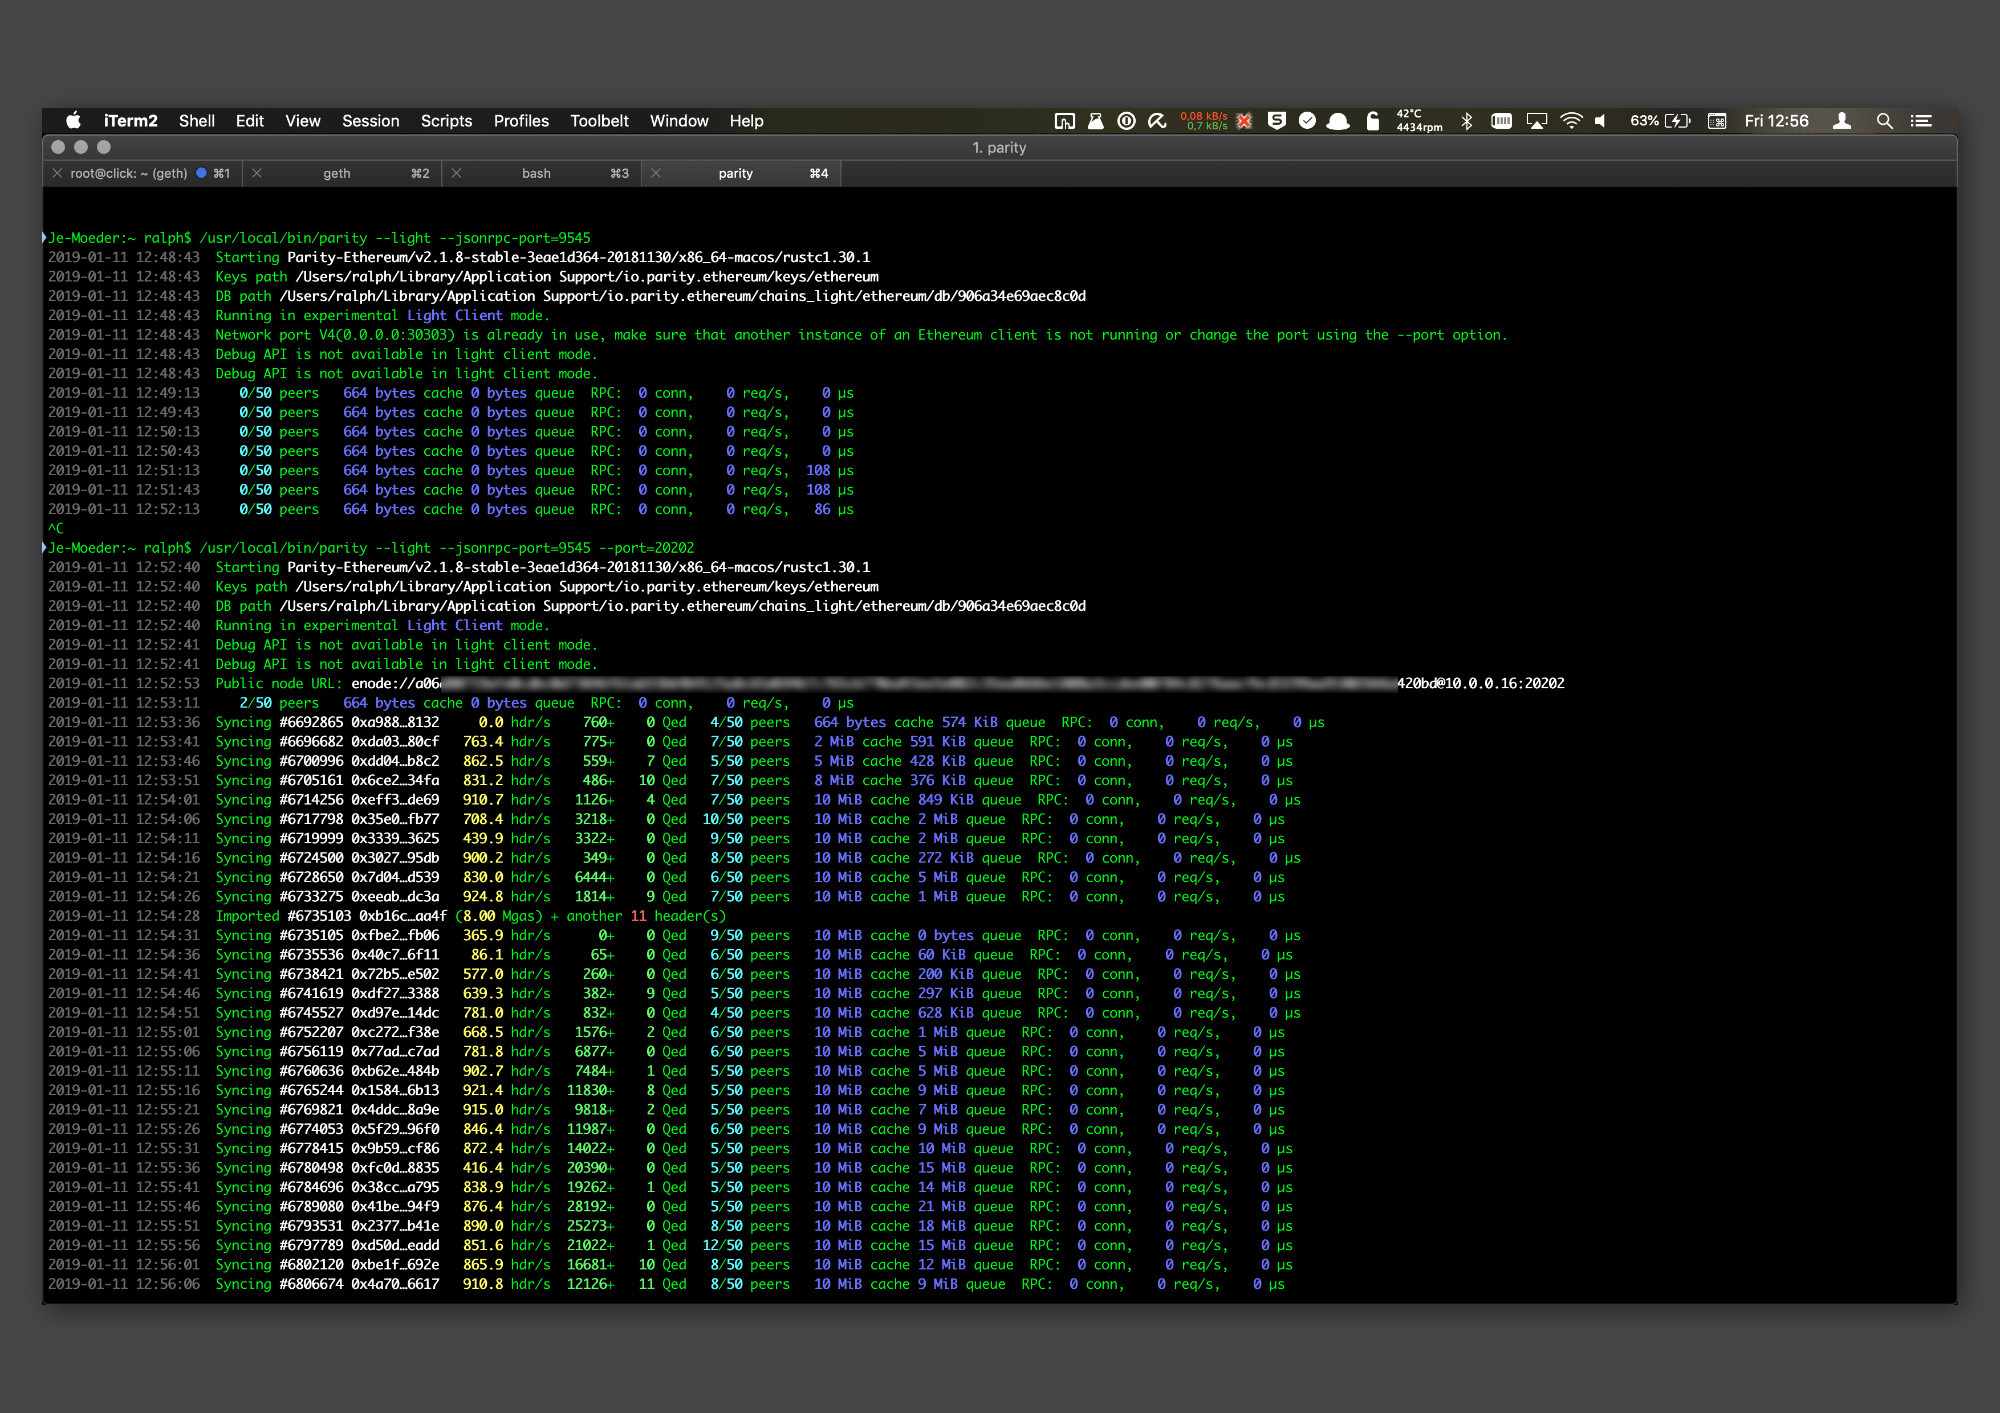2000x1413 pixels.
Task: Open the network speed kB/s indicator
Action: pos(1204,121)
